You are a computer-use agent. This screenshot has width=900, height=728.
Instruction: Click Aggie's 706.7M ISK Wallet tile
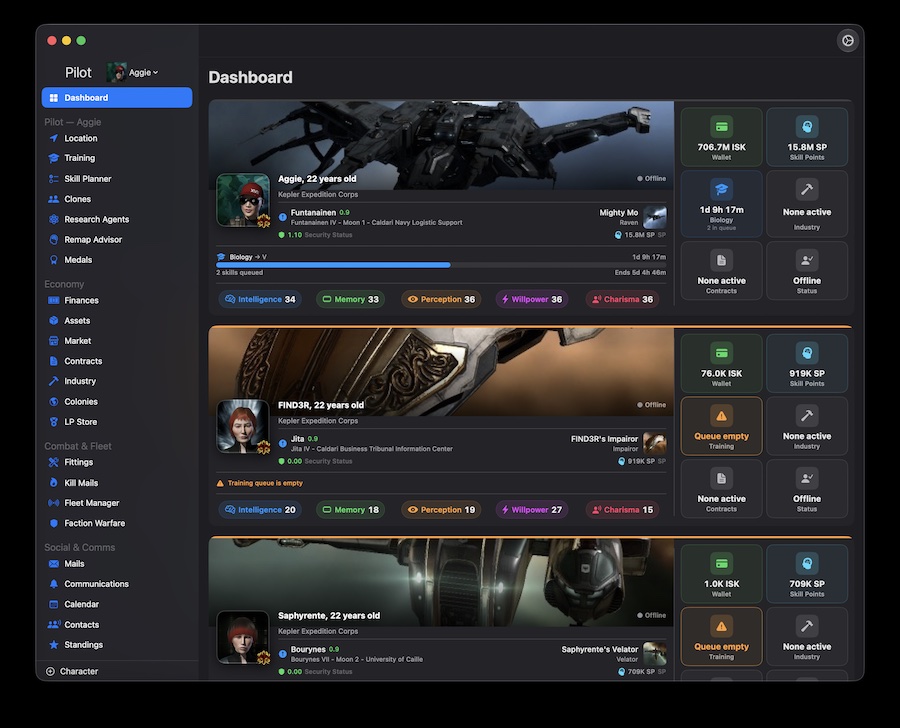[721, 137]
